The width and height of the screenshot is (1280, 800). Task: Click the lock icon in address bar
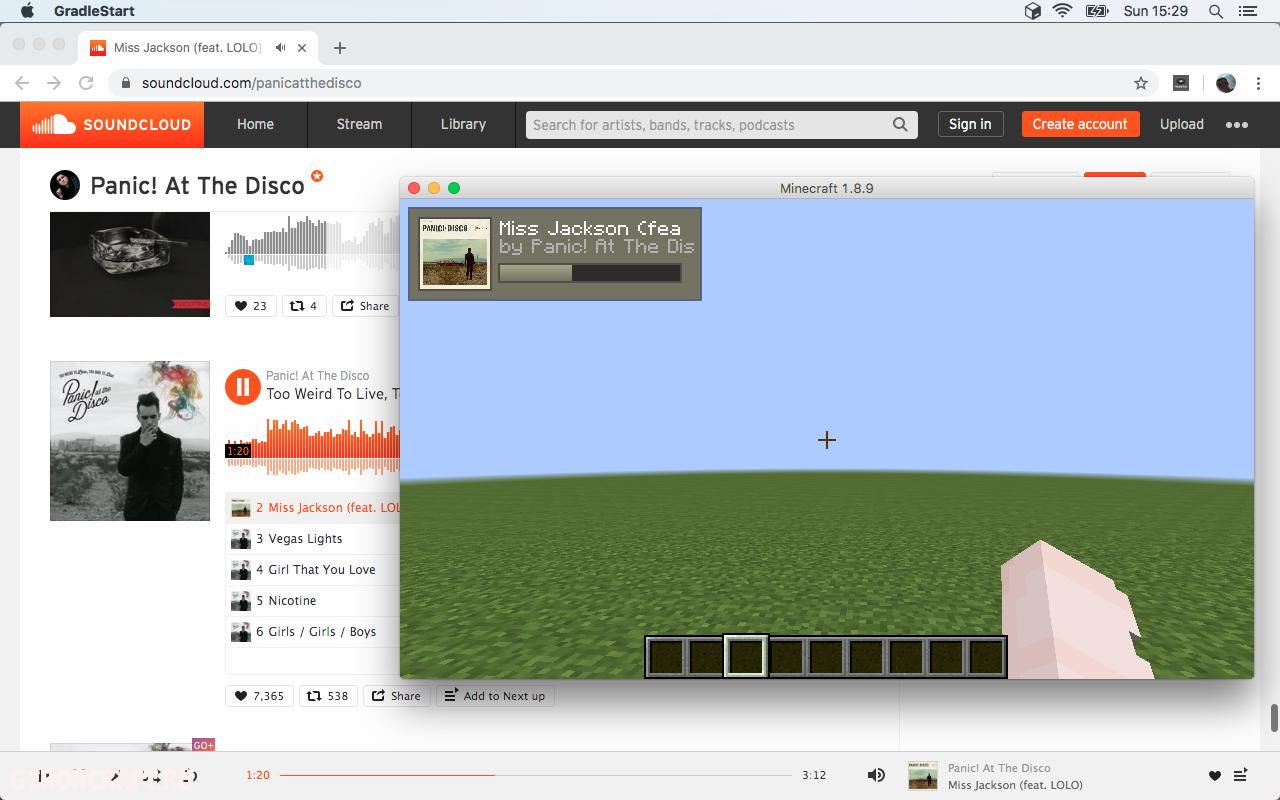(126, 83)
